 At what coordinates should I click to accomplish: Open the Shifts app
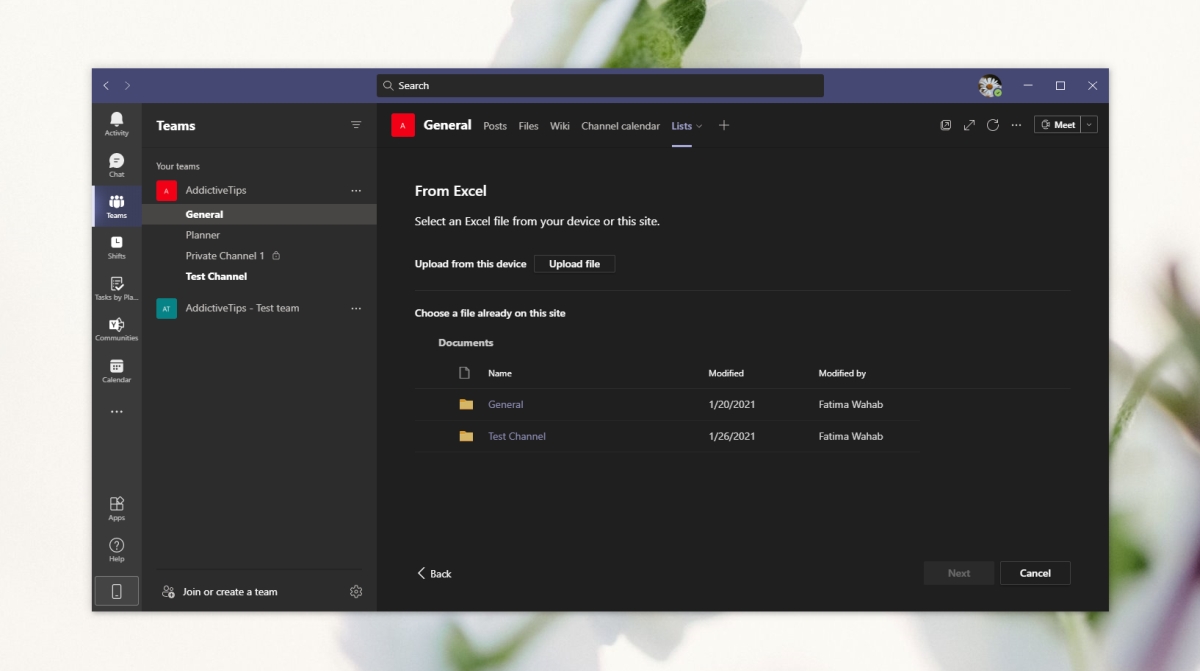pyautogui.click(x=117, y=247)
